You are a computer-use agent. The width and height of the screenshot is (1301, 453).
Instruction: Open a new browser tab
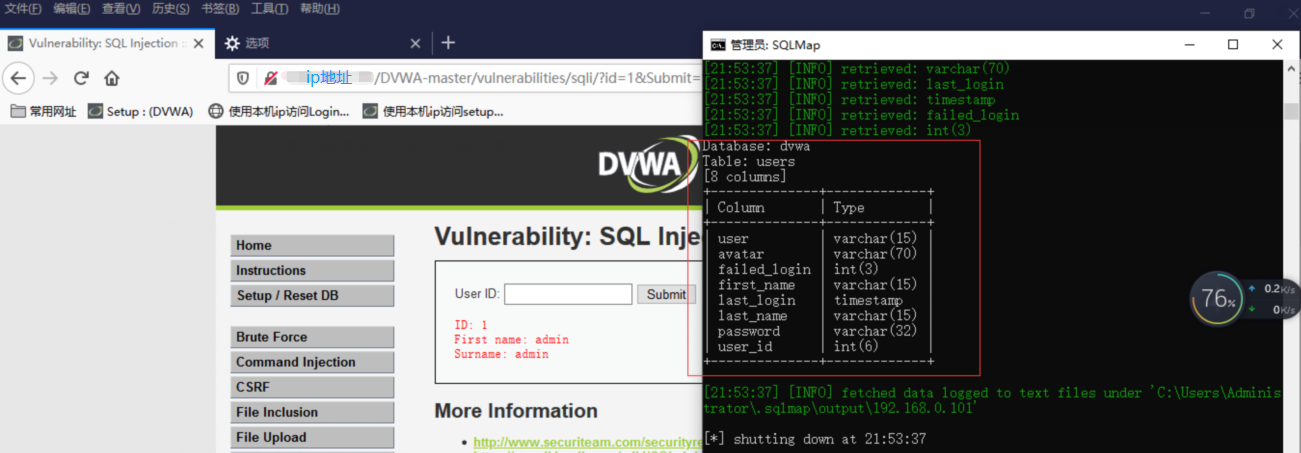click(x=448, y=42)
